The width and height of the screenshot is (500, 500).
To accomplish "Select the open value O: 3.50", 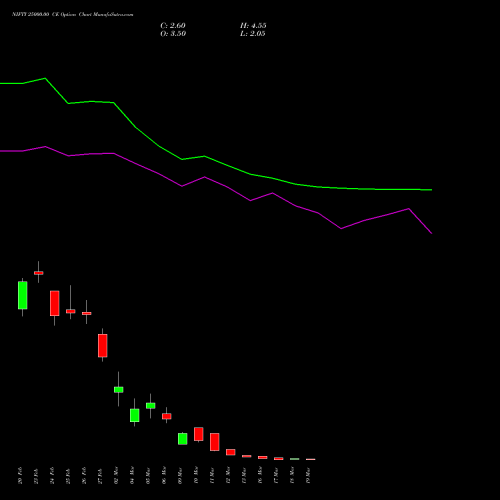I will click(173, 34).
